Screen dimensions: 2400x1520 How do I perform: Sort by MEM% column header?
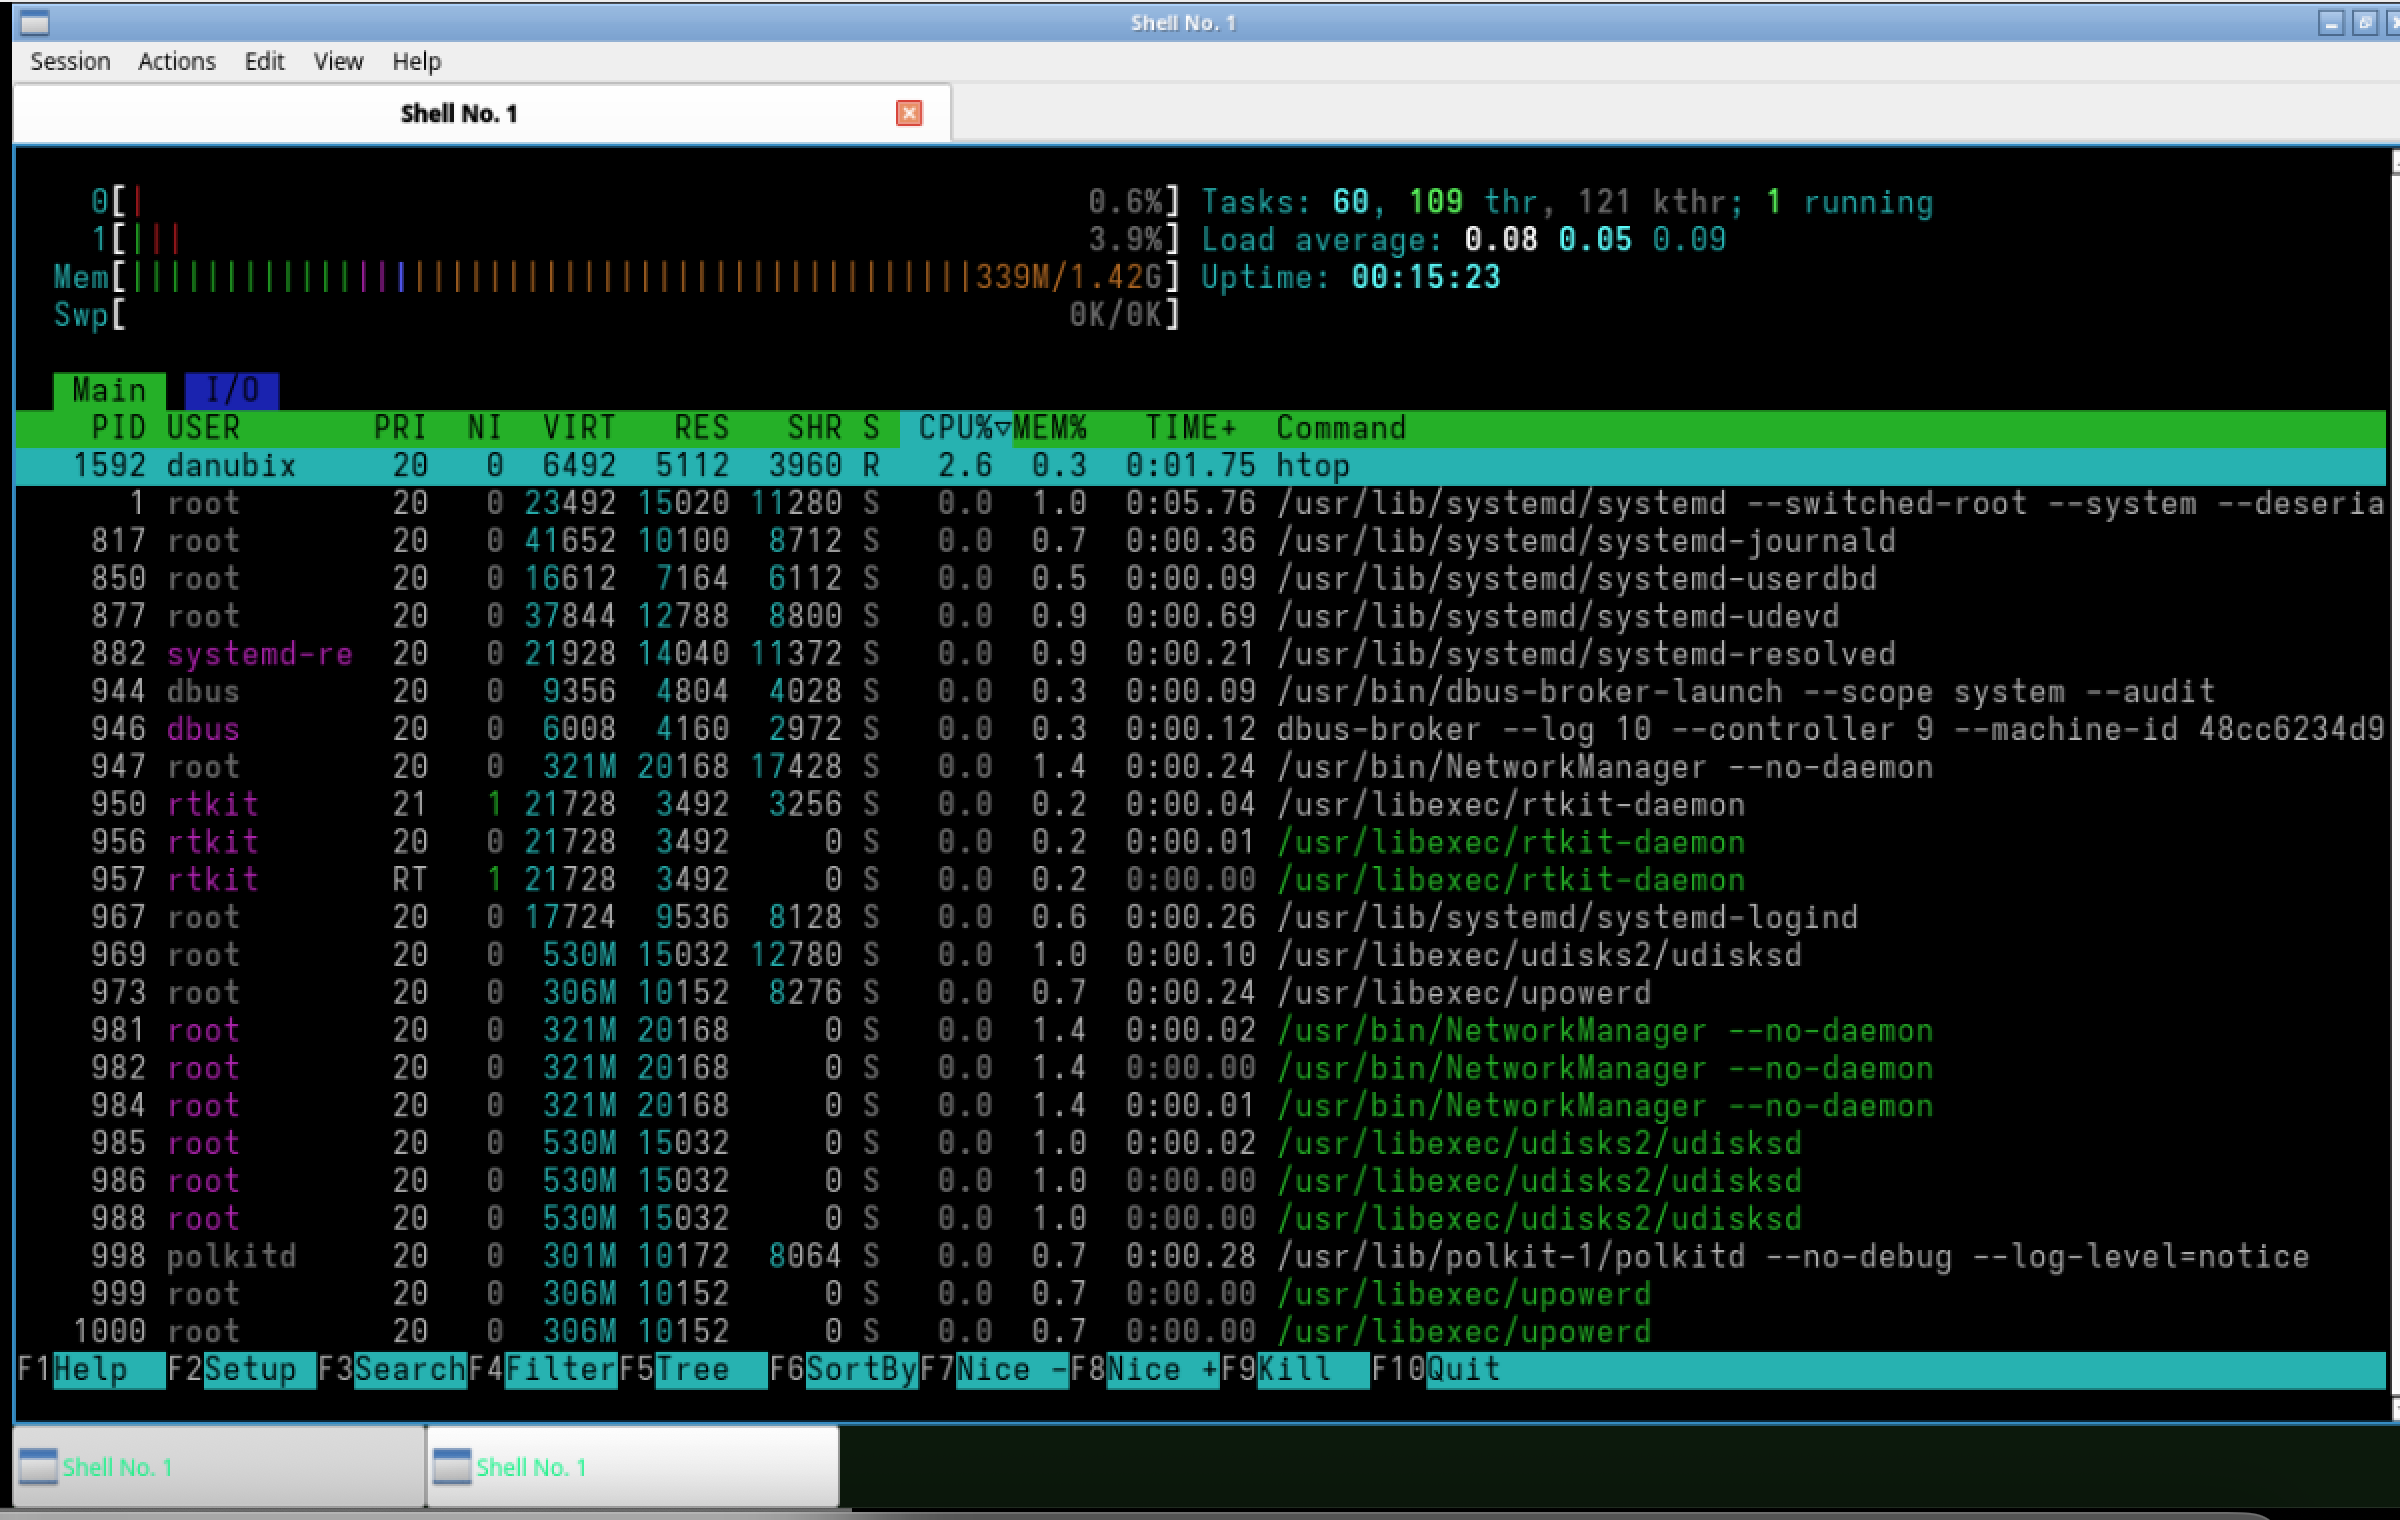click(x=1049, y=428)
